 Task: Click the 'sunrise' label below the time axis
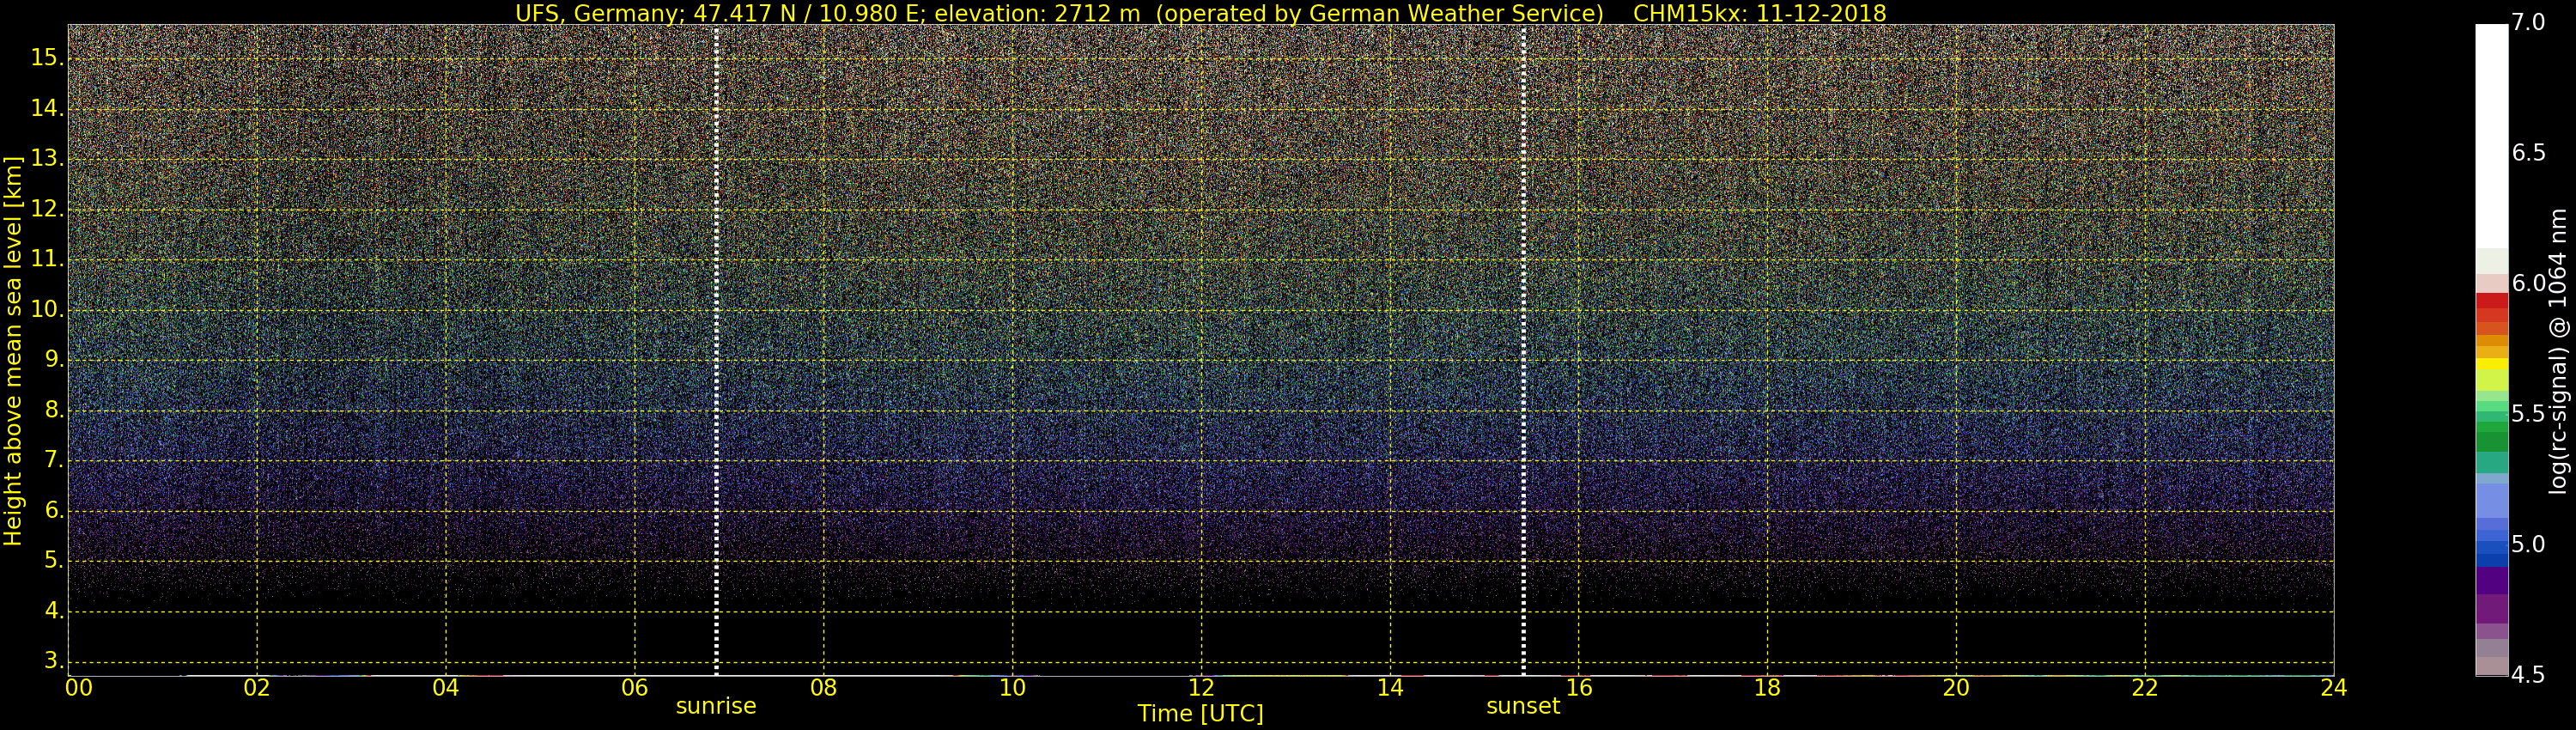(x=716, y=706)
